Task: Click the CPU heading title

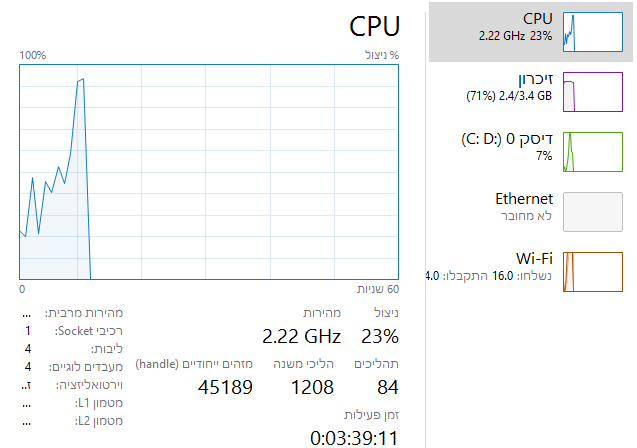Action: click(x=373, y=26)
